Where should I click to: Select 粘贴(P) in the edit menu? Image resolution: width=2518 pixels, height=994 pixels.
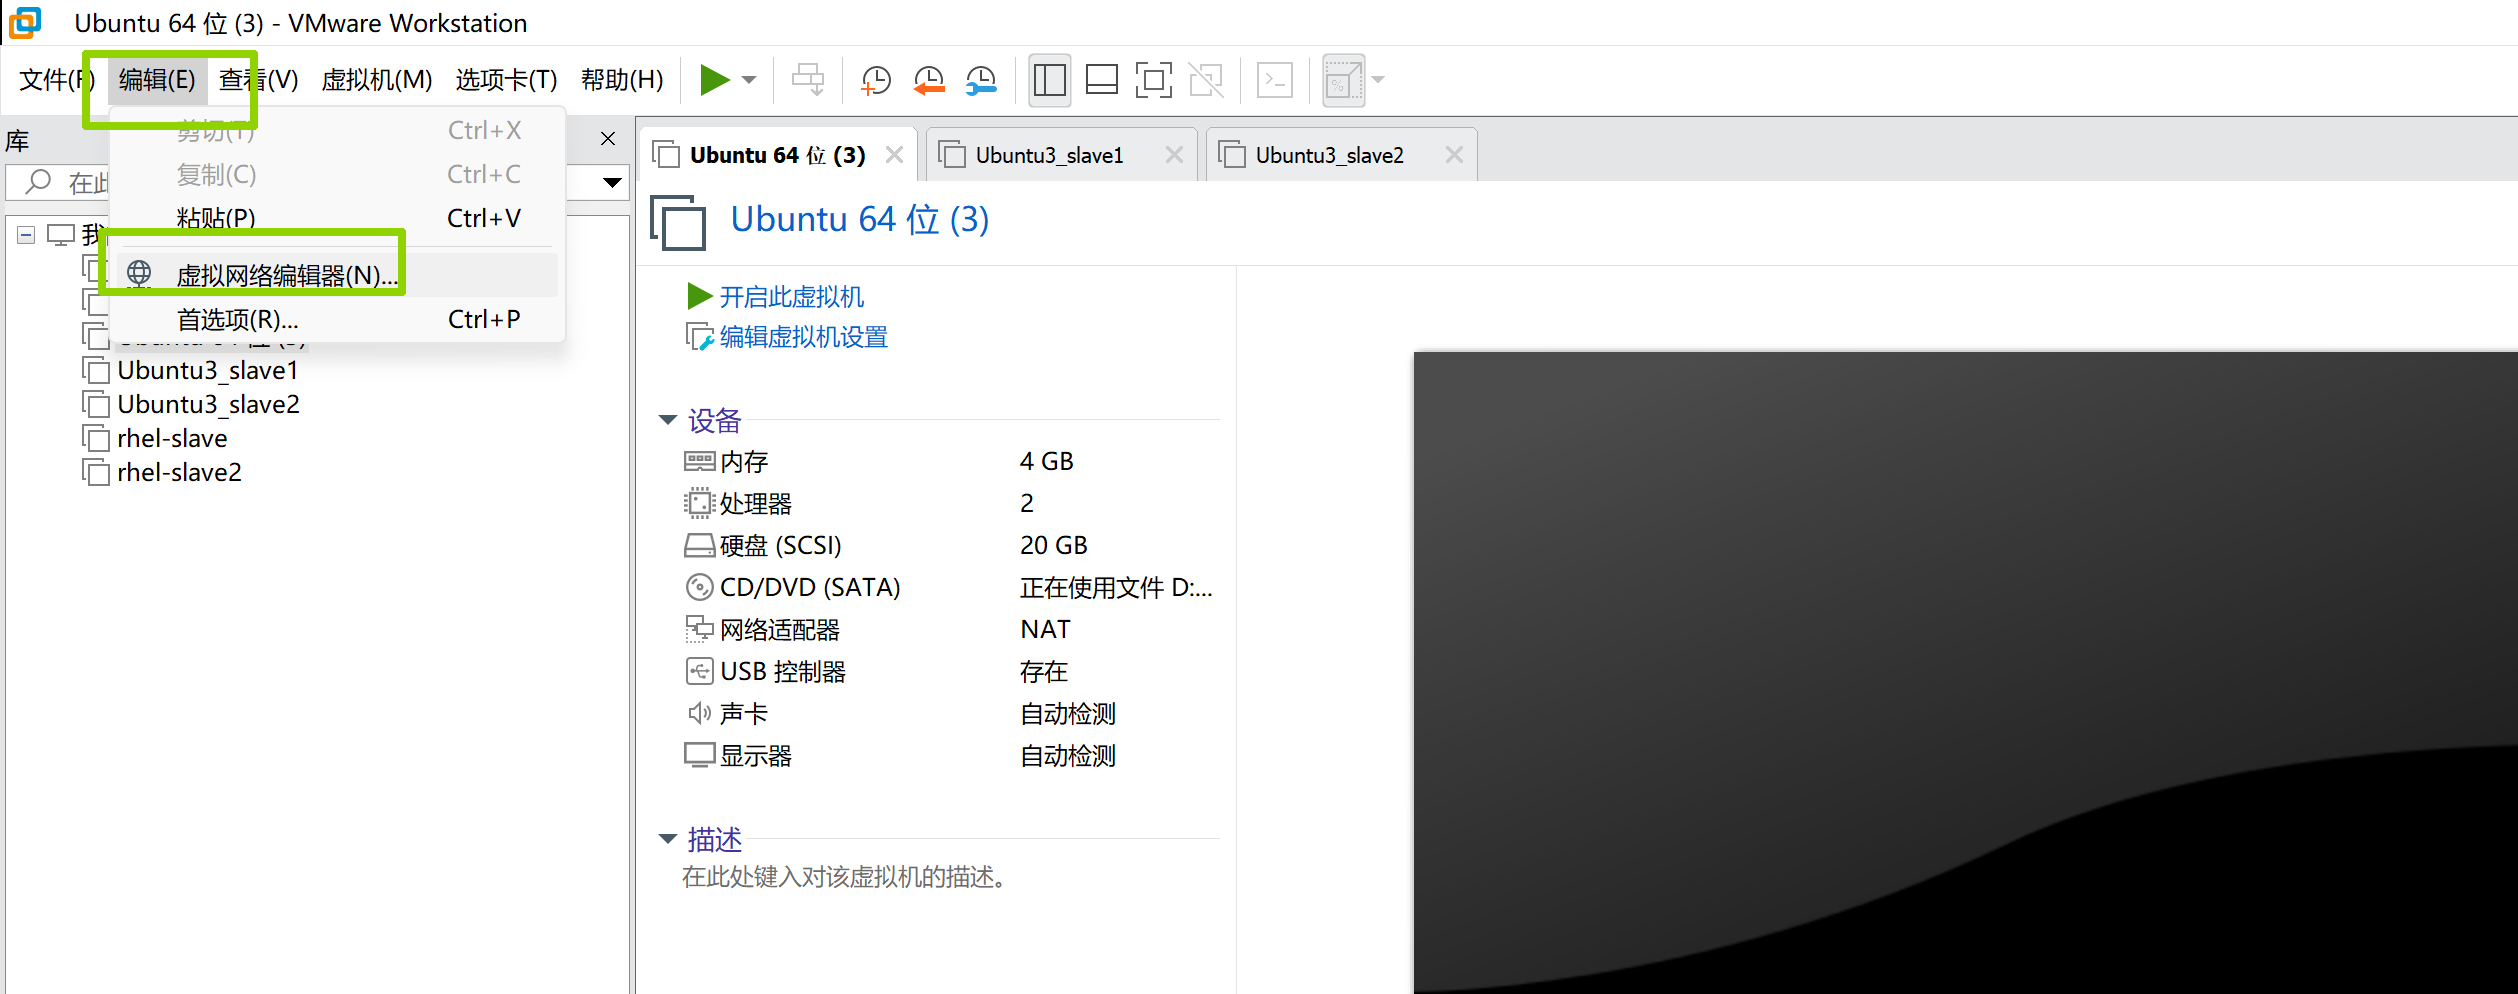coord(336,218)
